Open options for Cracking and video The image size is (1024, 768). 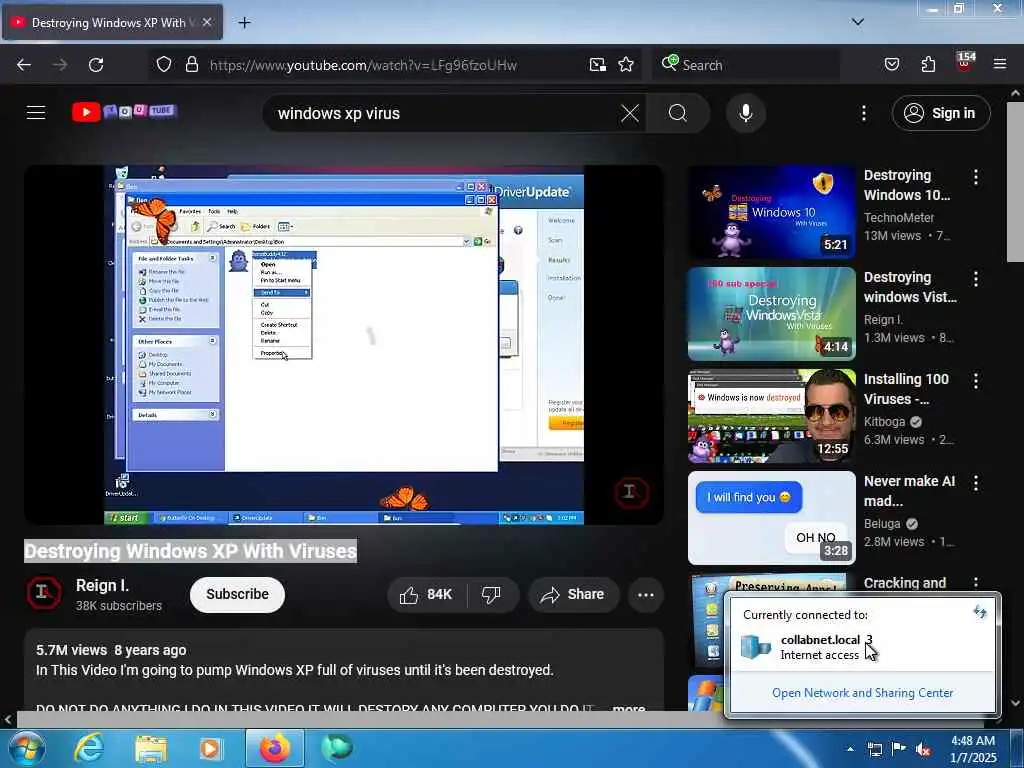click(976, 583)
